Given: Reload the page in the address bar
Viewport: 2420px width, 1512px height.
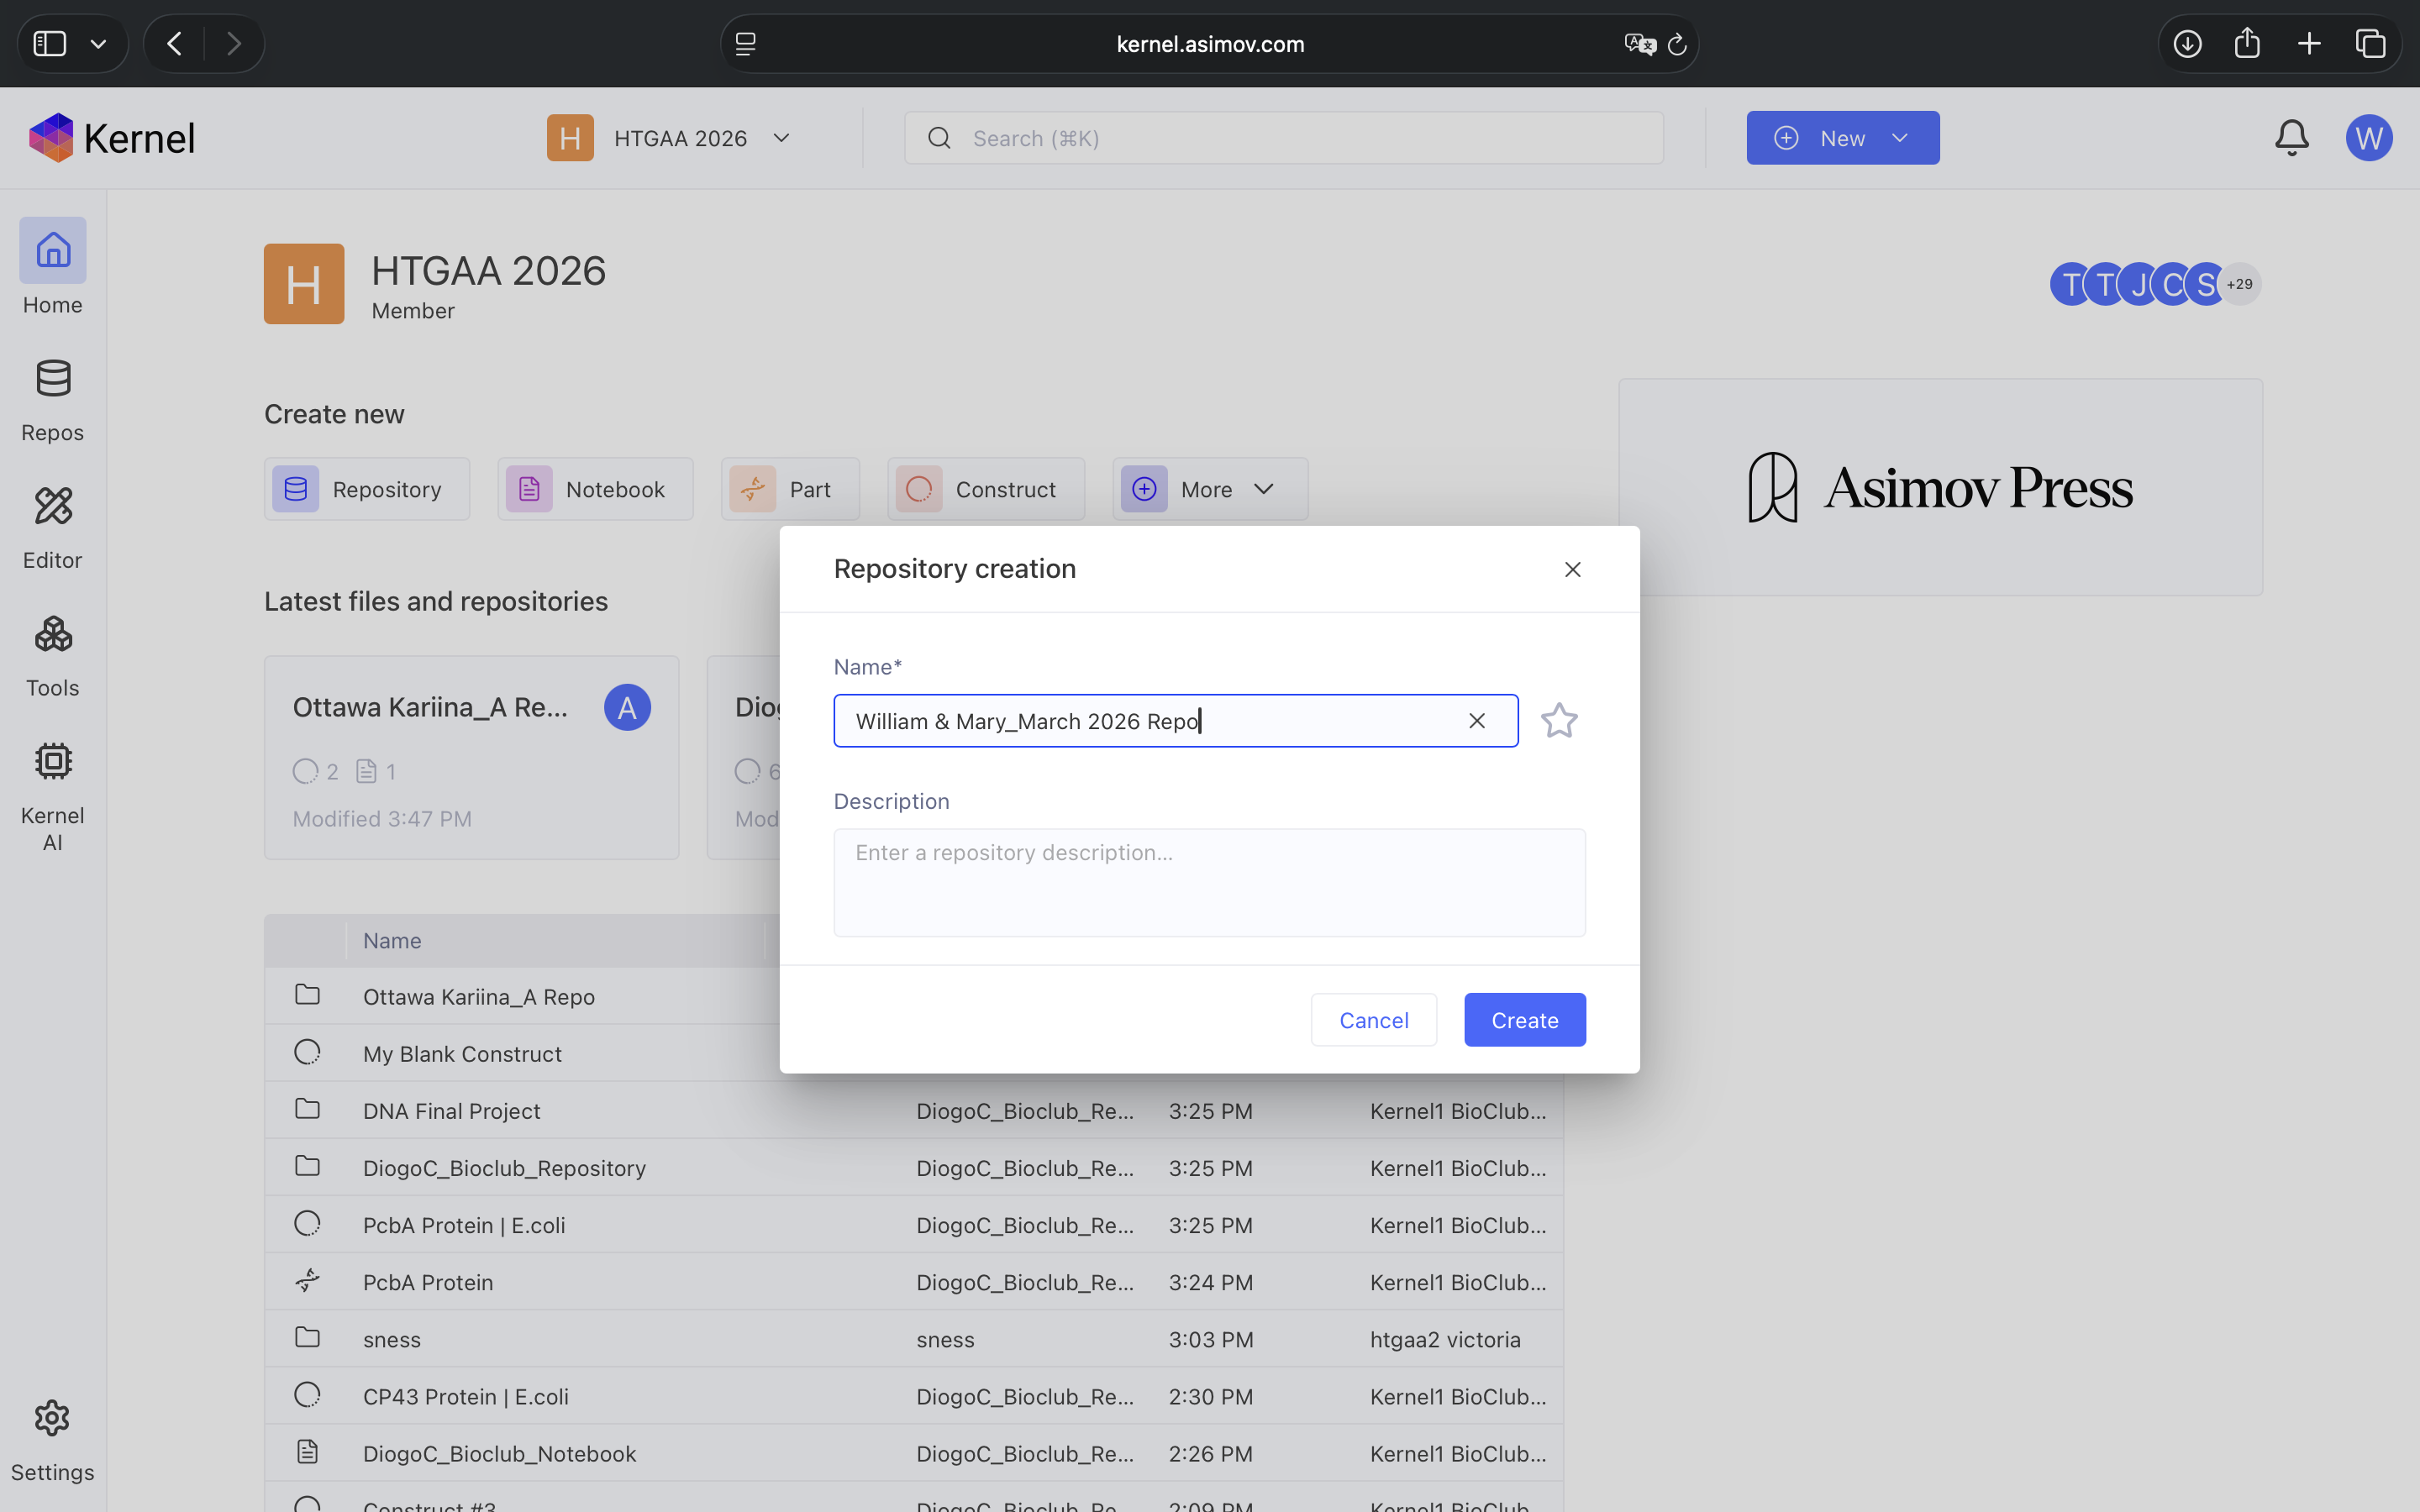Looking at the screenshot, I should click(x=1678, y=44).
